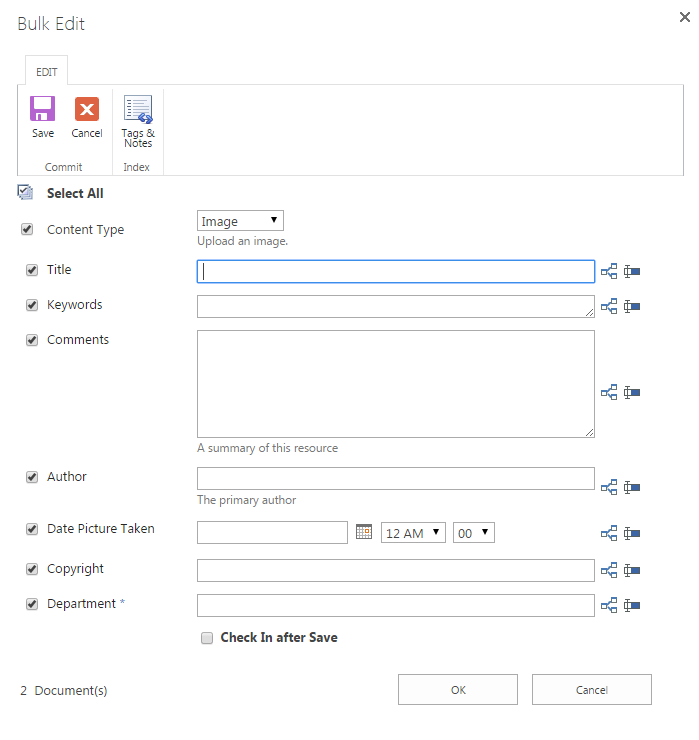Screen dimensions: 699x740
Task: Click the hierarchy icon beside Copyright field
Action: pyautogui.click(x=609, y=570)
